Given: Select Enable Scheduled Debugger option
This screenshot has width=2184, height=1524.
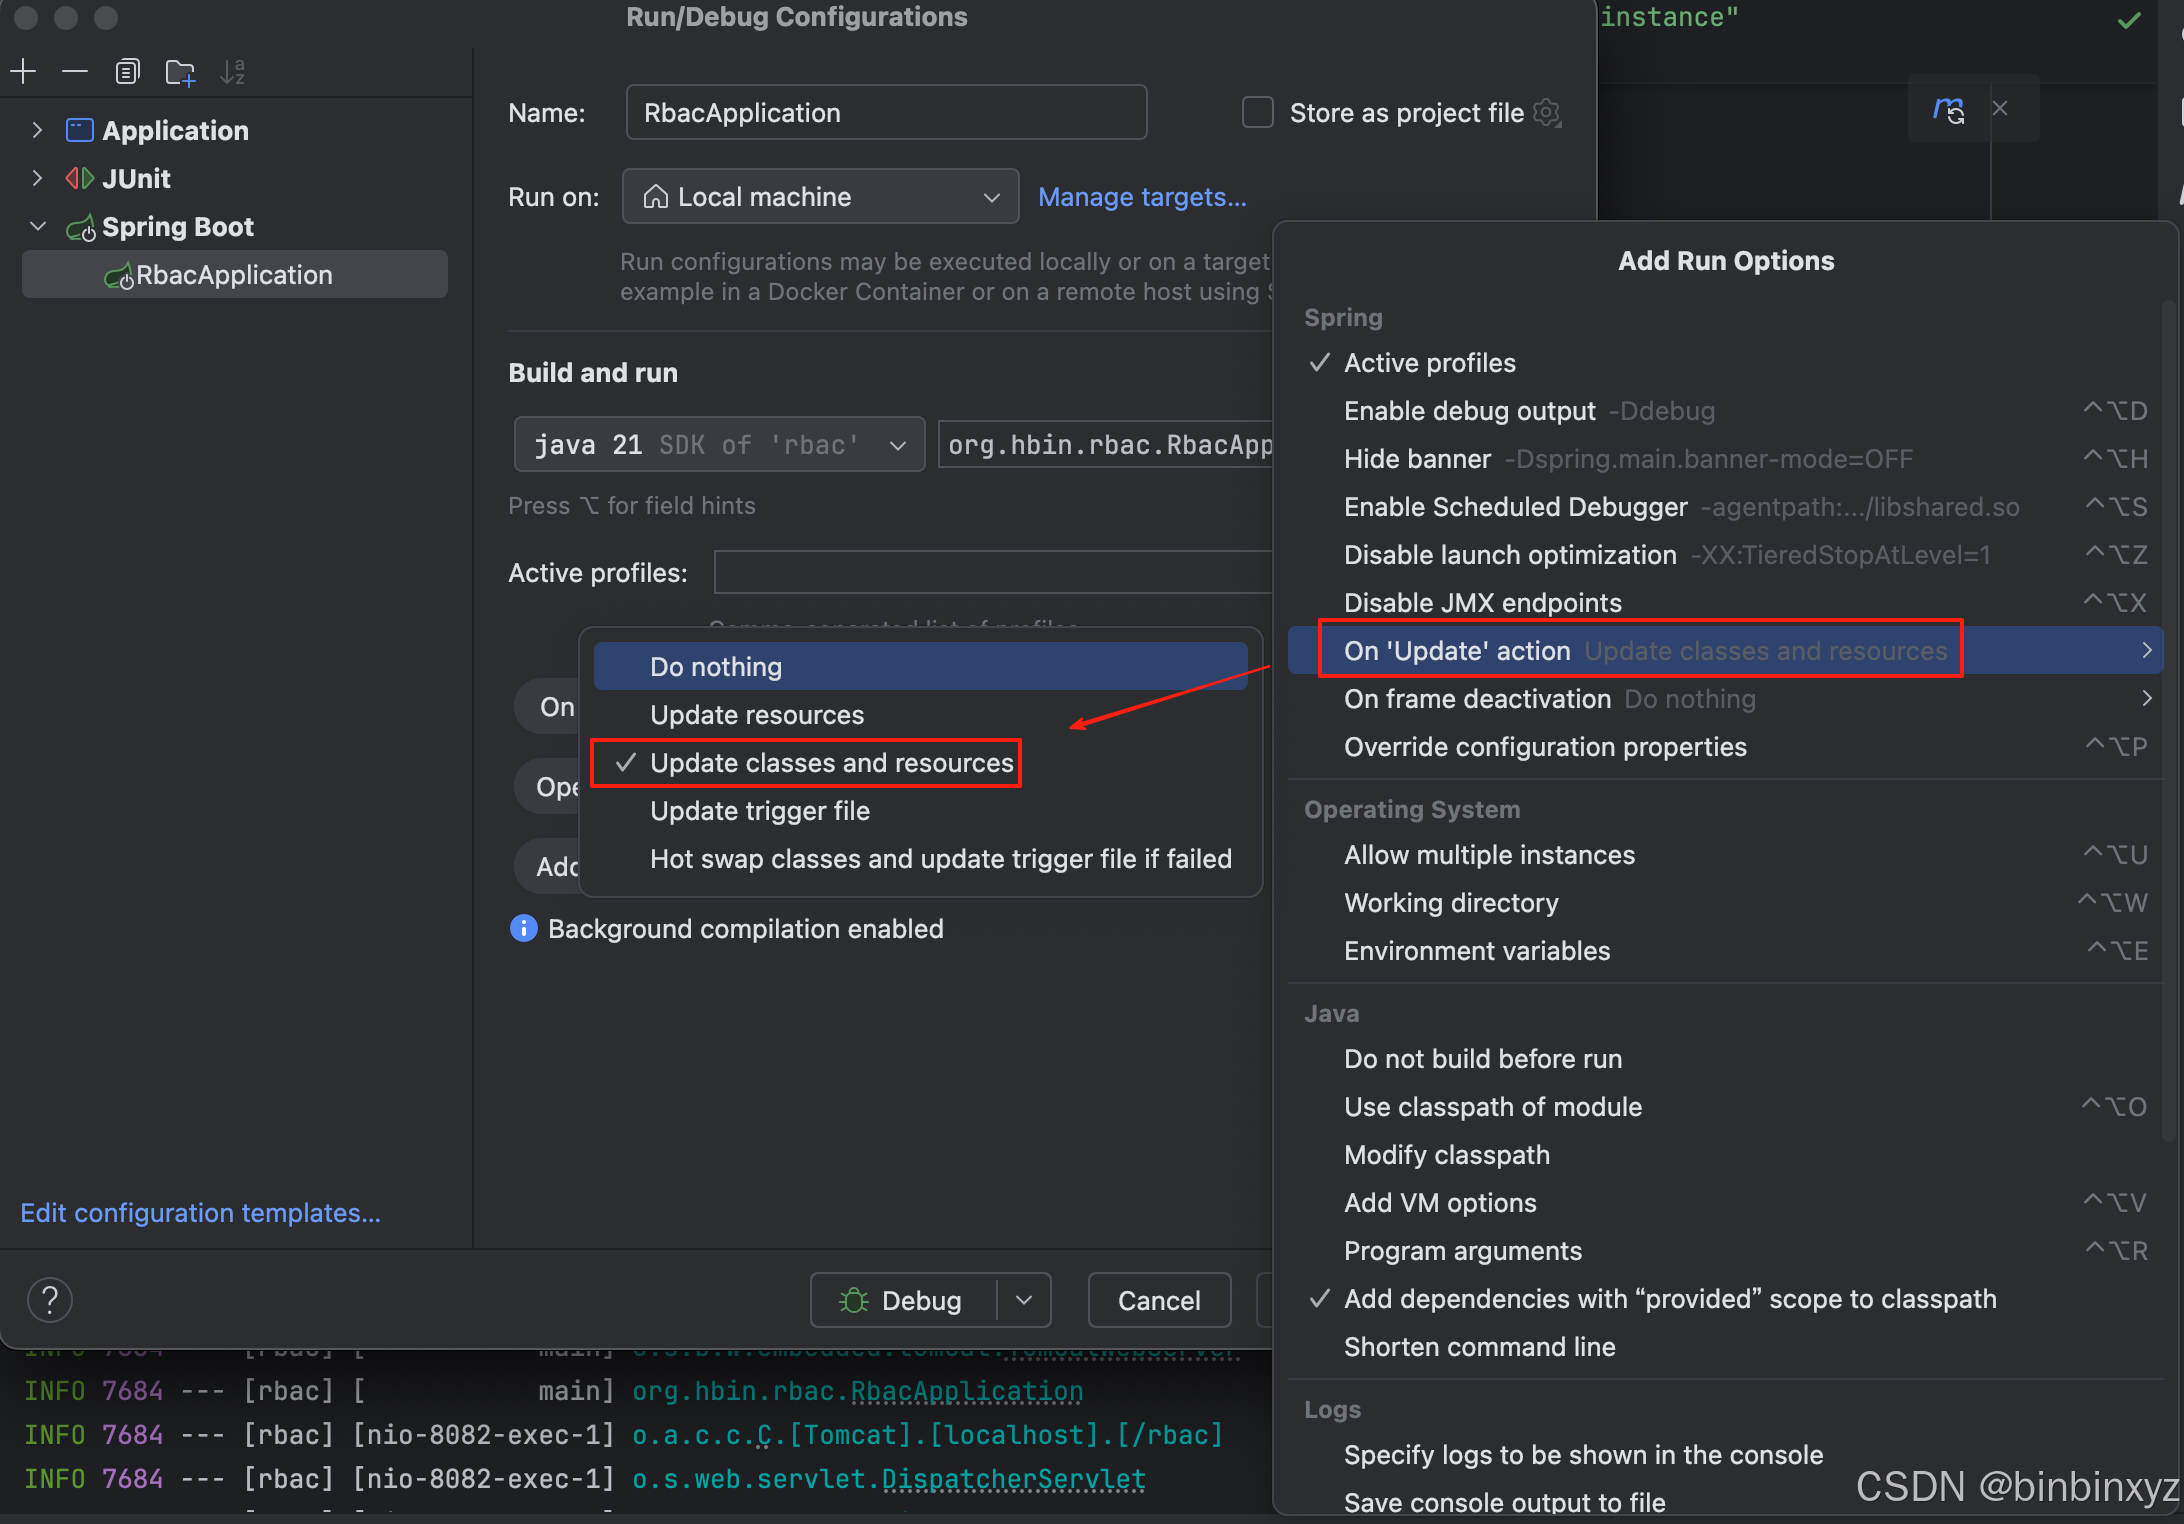Looking at the screenshot, I should point(1725,507).
